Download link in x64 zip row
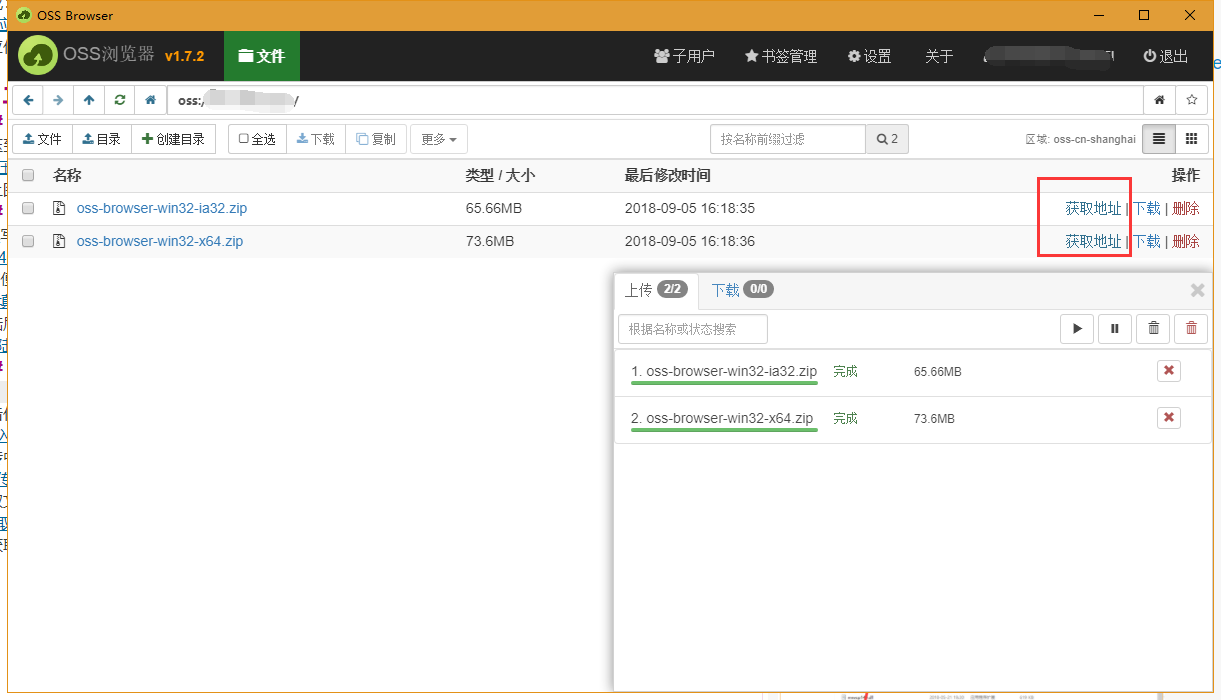 [x=1146, y=241]
